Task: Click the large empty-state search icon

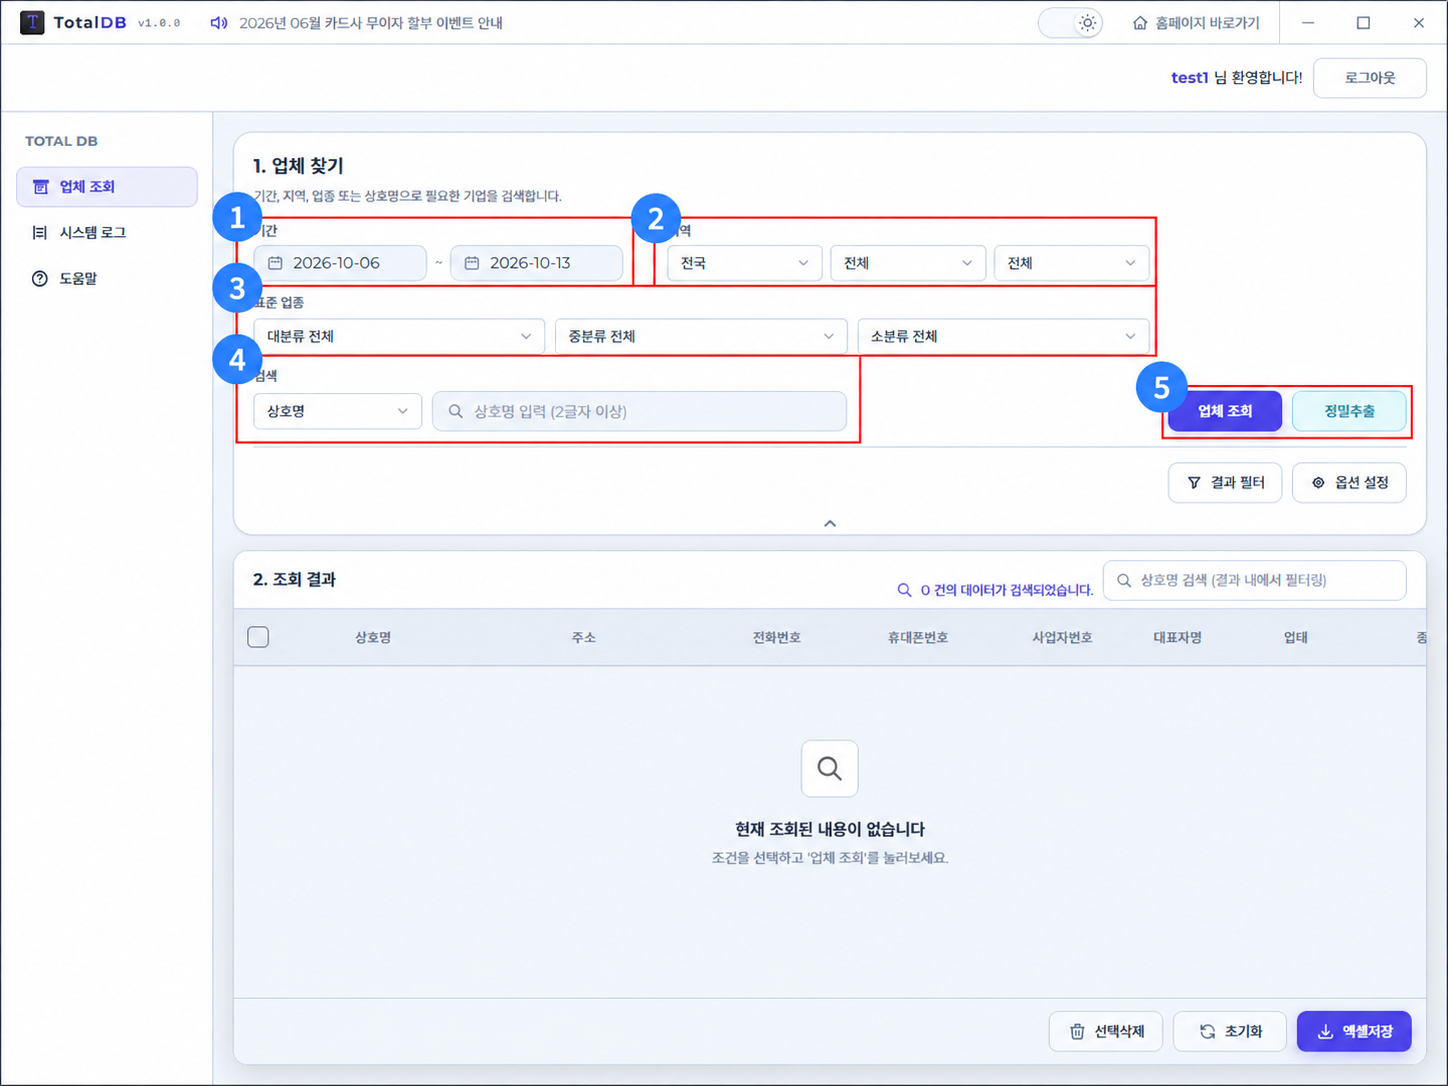Action: [x=830, y=769]
